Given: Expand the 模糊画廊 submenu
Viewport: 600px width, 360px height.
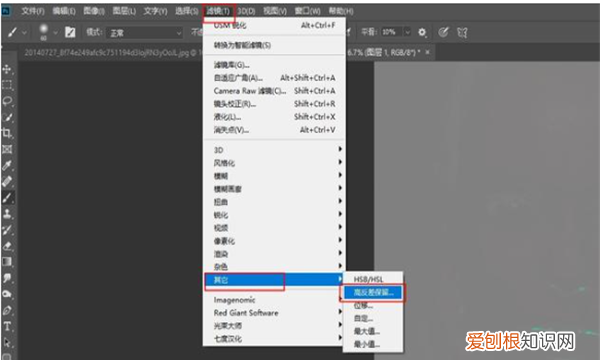Looking at the screenshot, I should coord(274,189).
